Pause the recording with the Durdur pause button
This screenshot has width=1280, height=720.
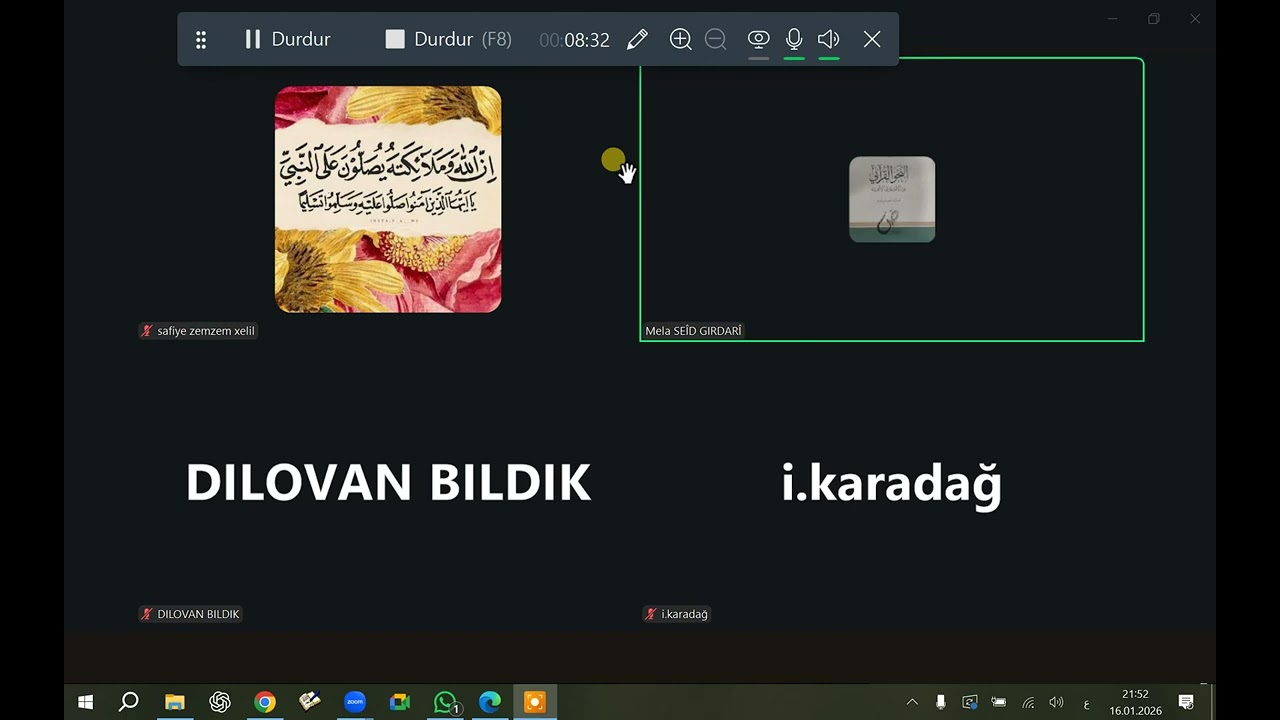(x=287, y=39)
